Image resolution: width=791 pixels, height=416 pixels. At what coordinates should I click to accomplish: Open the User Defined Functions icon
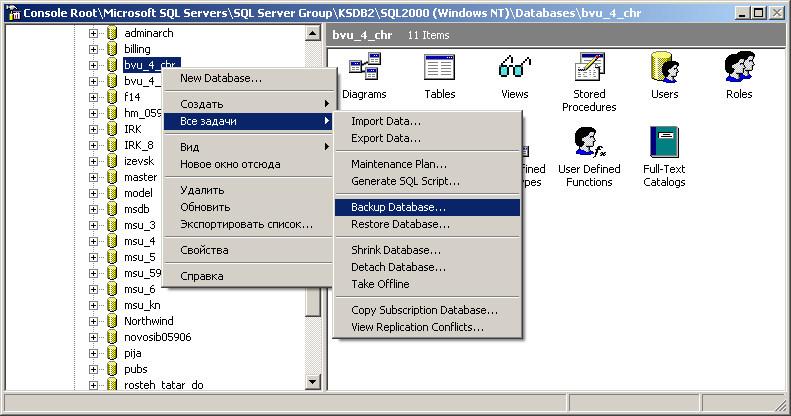pos(589,142)
